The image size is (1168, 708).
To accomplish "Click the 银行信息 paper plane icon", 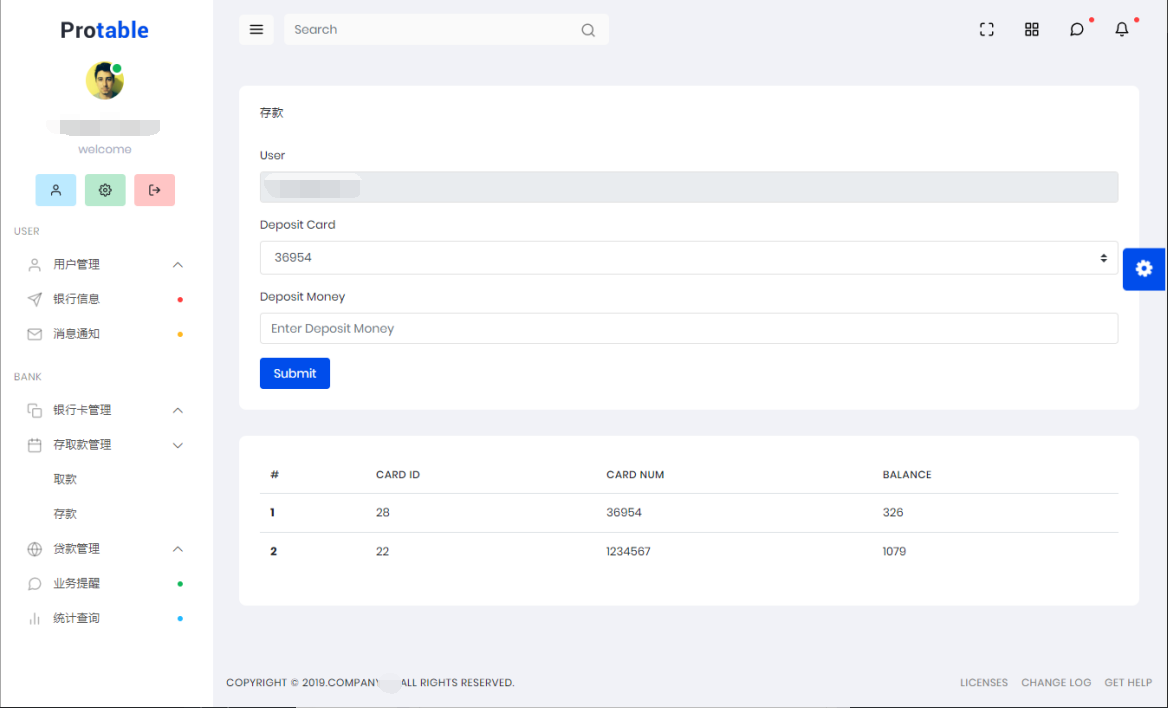I will point(34,299).
